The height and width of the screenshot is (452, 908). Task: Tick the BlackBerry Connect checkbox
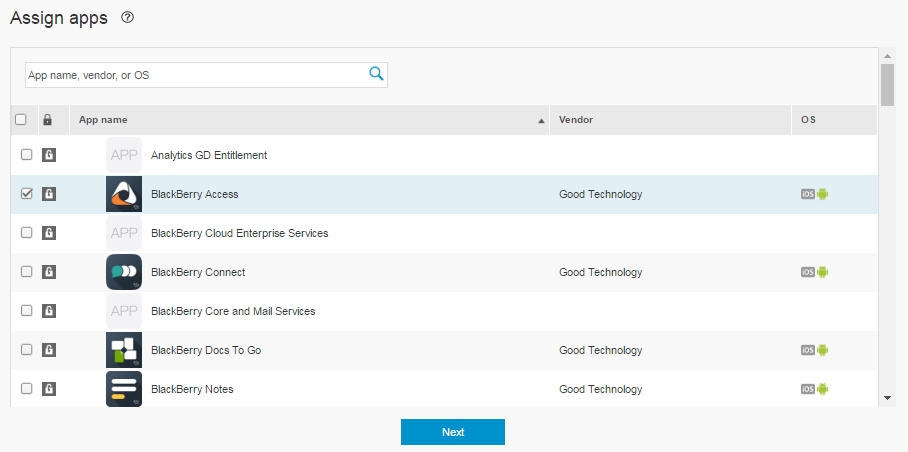27,272
